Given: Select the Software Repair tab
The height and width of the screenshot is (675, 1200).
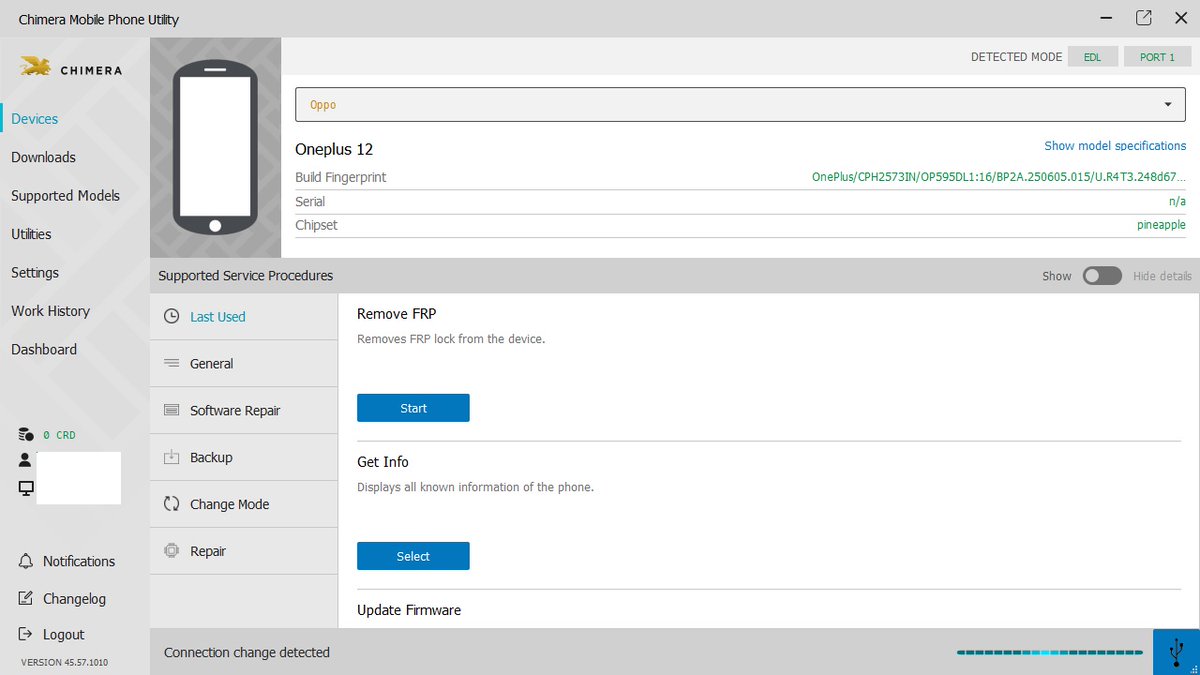Looking at the screenshot, I should coord(244,410).
